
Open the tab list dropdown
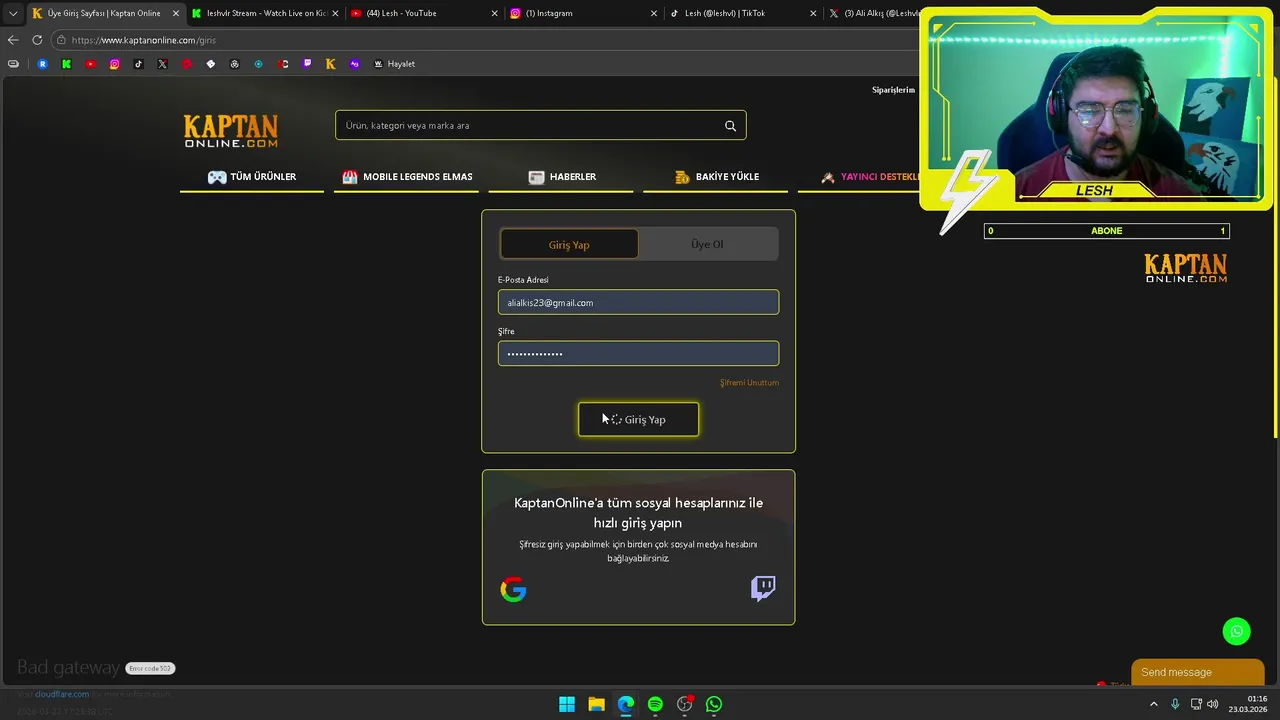pyautogui.click(x=12, y=13)
